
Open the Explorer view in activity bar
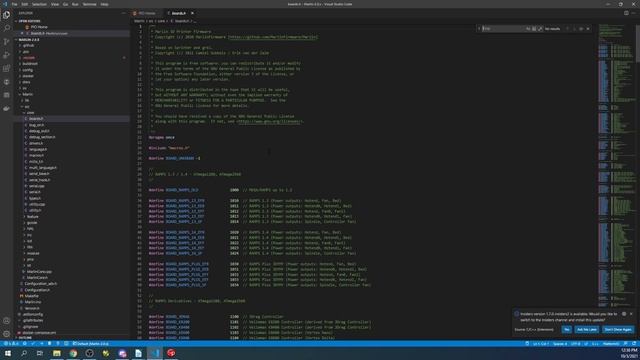coord(7,15)
